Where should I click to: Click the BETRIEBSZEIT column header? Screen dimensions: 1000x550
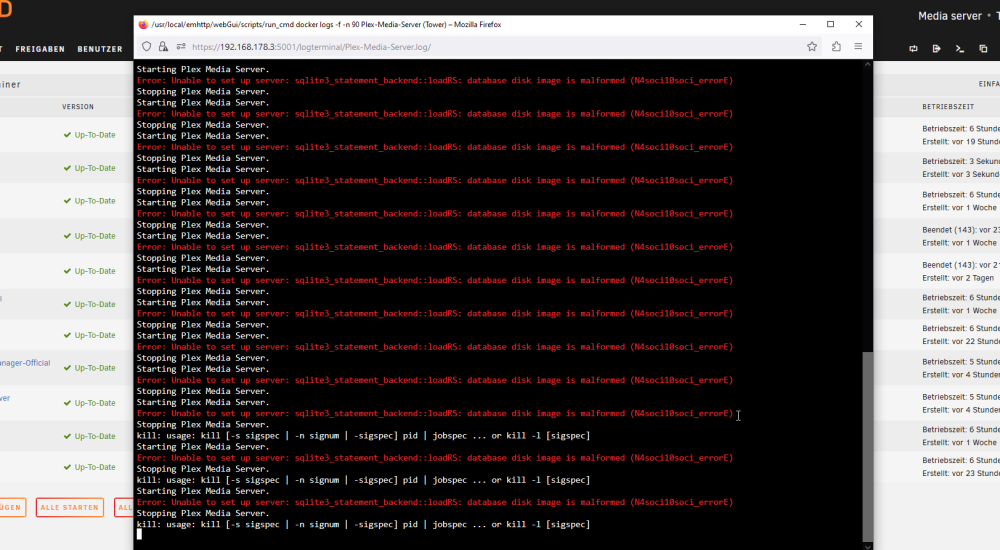click(x=948, y=107)
